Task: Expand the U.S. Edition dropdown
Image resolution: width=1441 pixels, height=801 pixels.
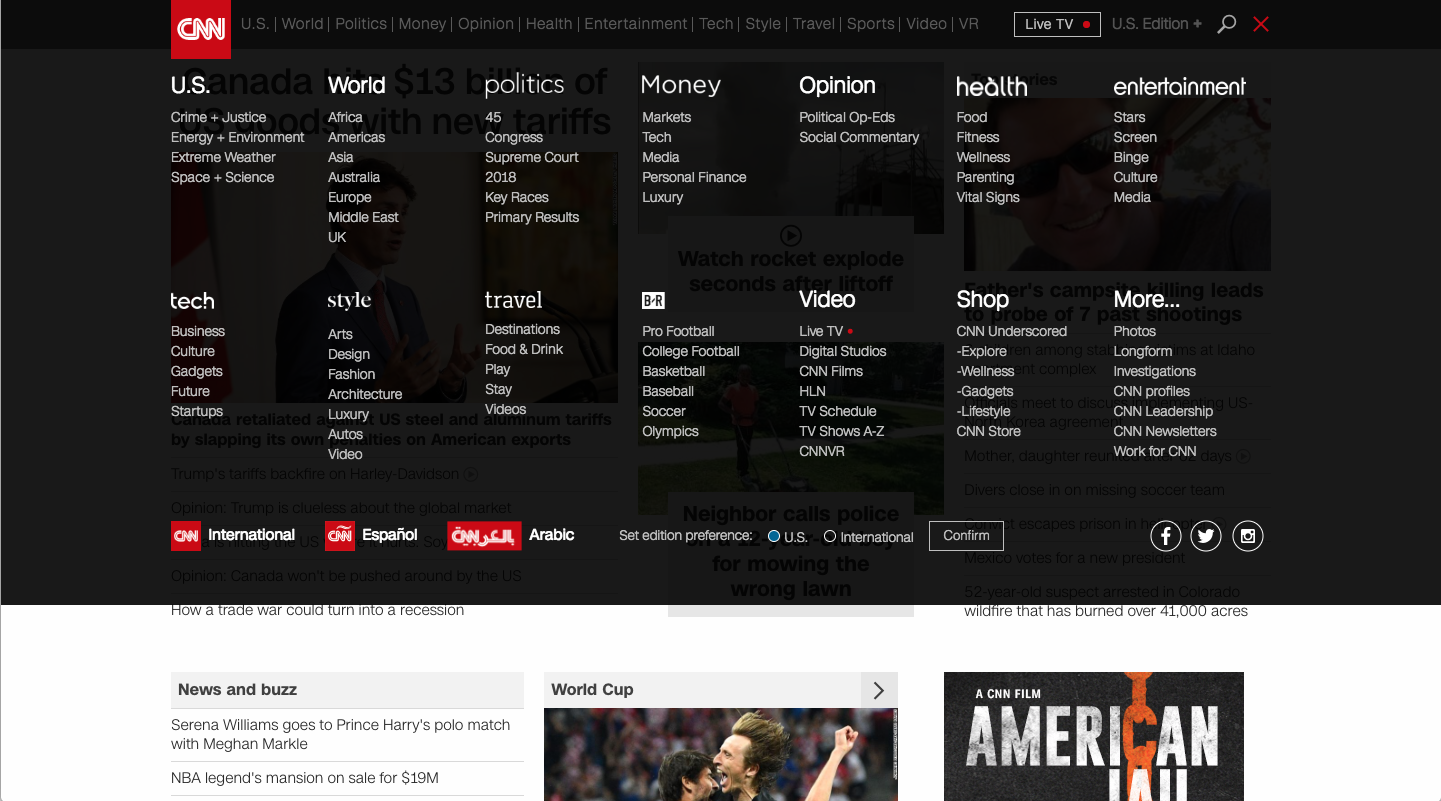Action: [1157, 24]
